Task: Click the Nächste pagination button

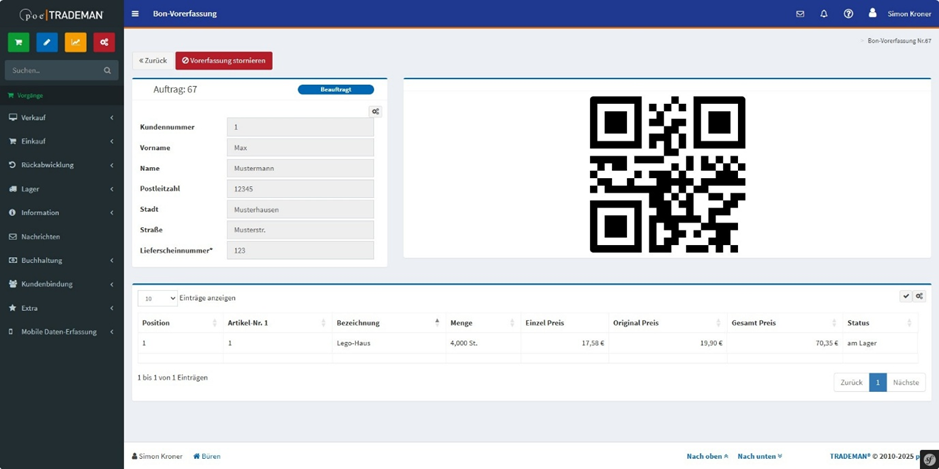Action: click(905, 382)
